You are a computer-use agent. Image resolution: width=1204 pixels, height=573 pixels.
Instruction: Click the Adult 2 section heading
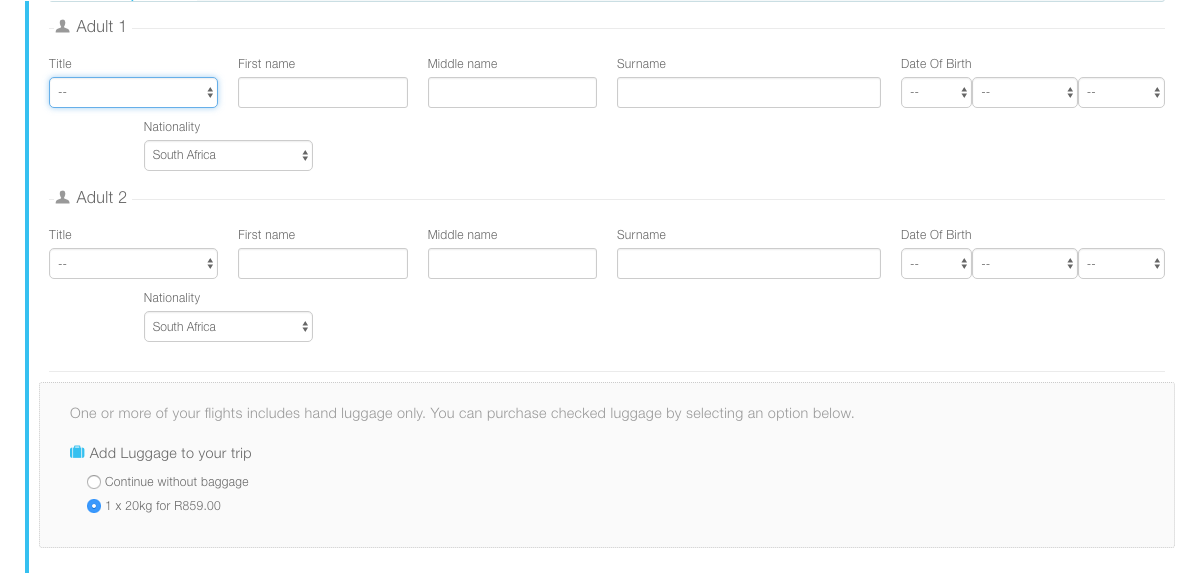click(x=101, y=197)
